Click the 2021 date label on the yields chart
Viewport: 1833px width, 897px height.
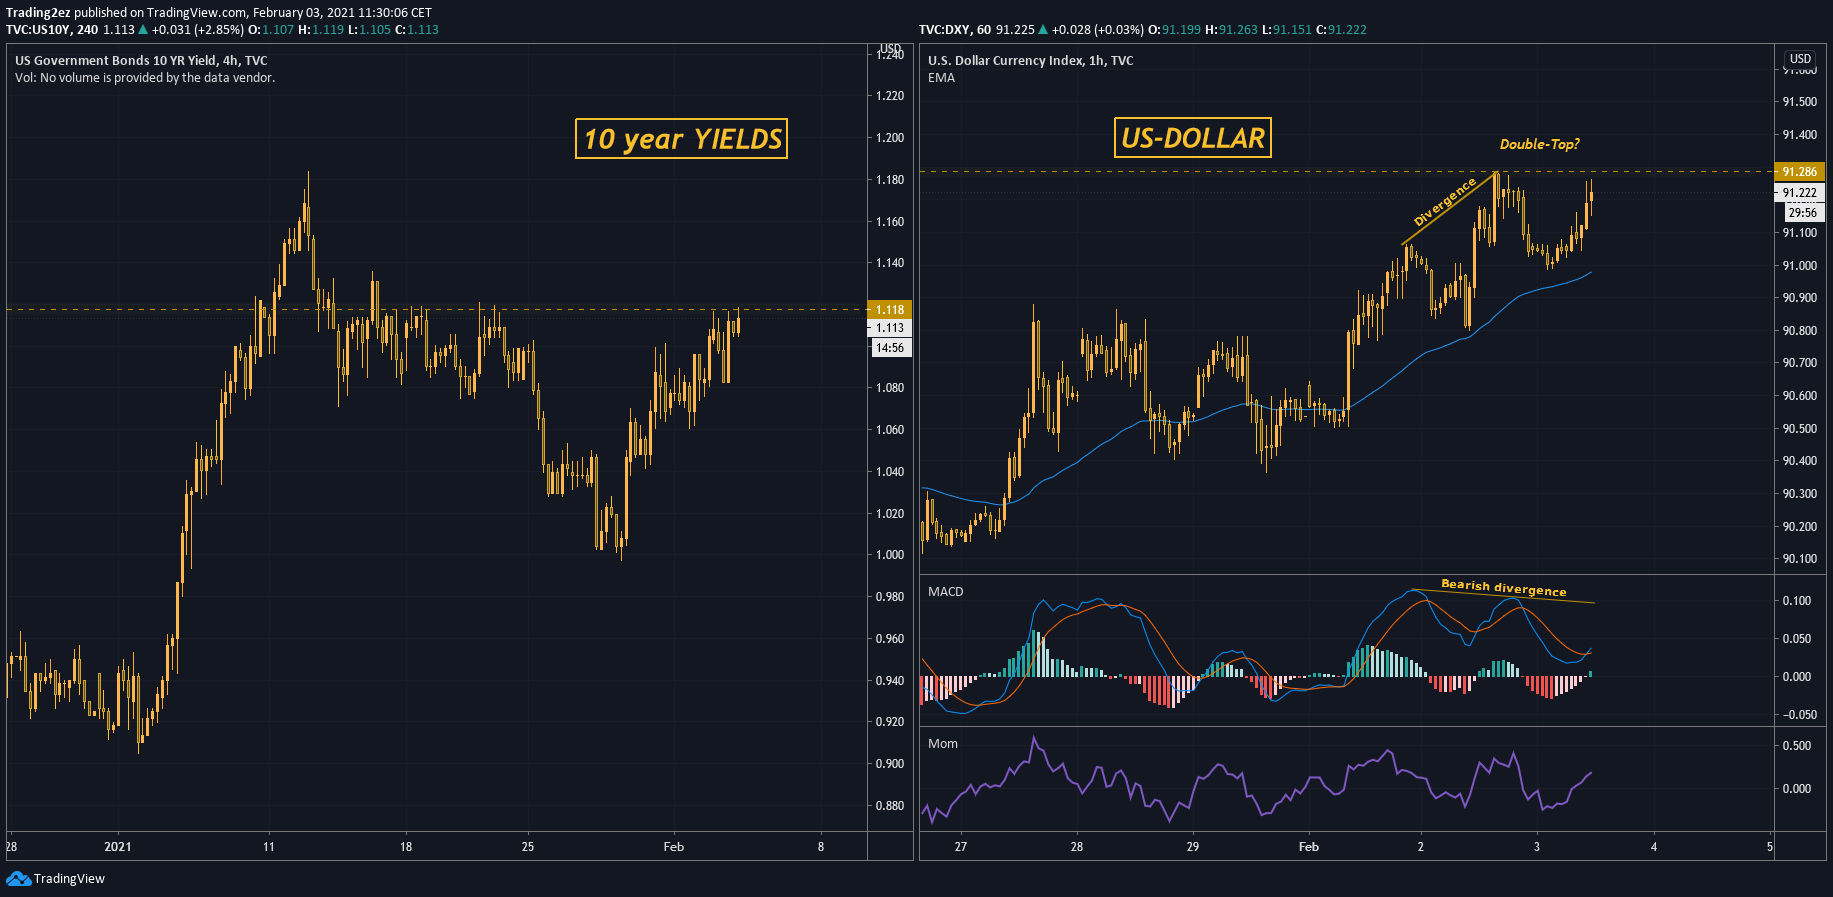tap(118, 846)
